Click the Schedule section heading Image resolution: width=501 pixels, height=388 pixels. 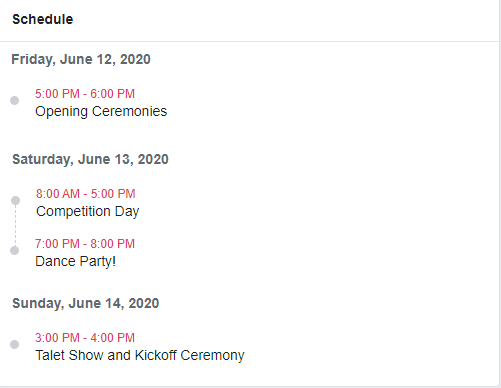[x=43, y=19]
